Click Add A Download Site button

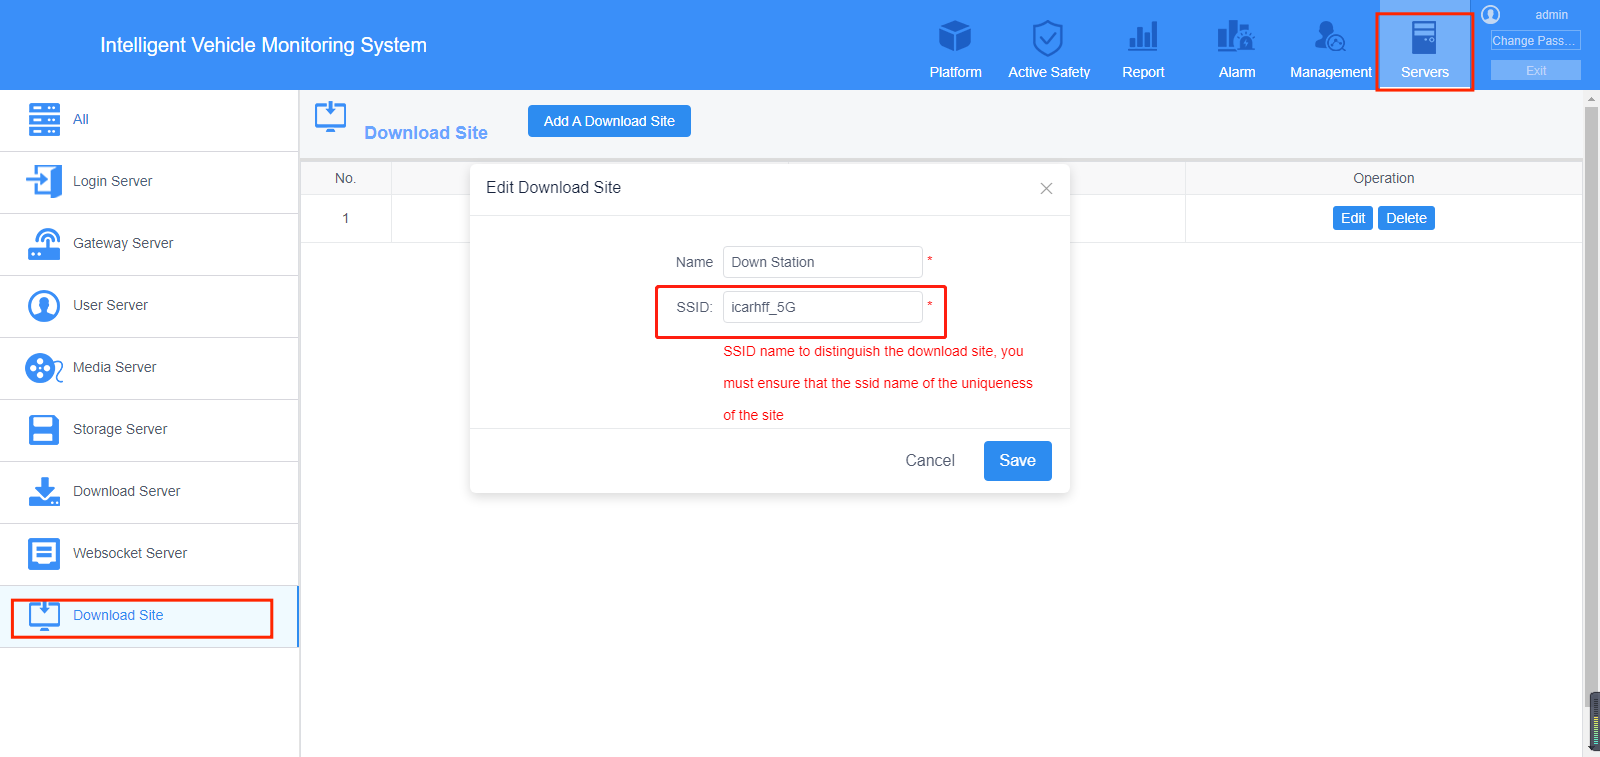tap(609, 121)
